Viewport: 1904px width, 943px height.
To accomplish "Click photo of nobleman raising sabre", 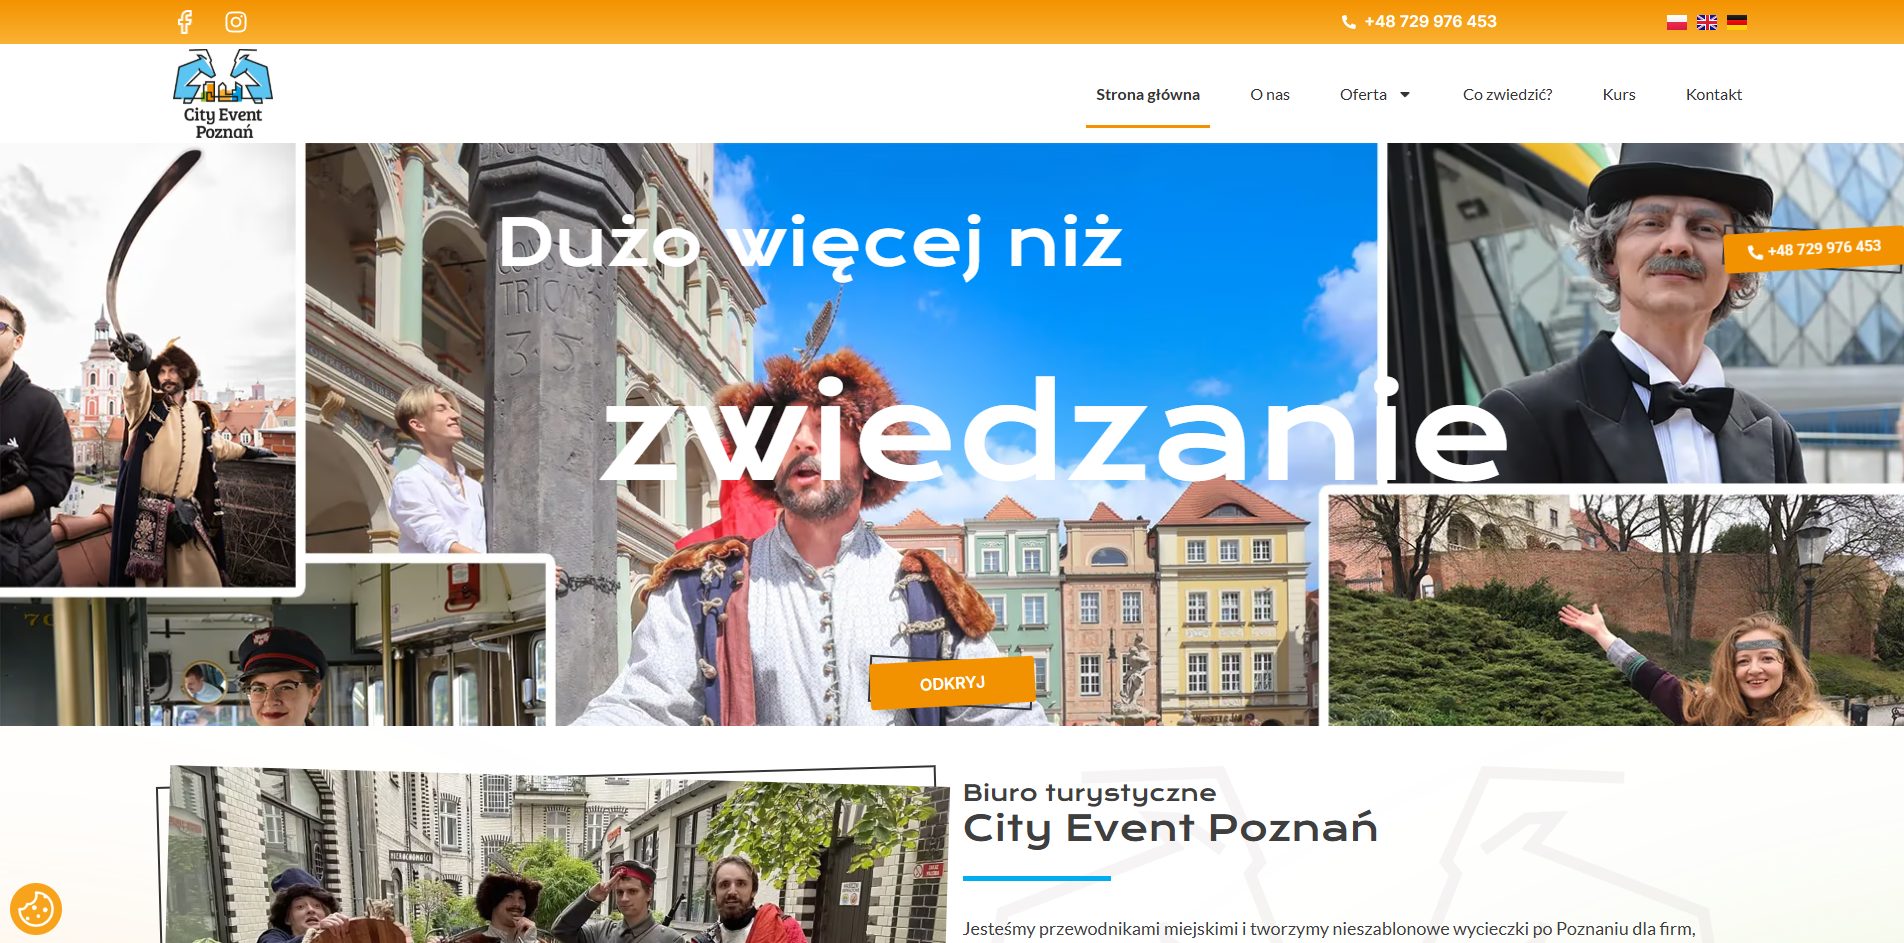I will tap(148, 365).
